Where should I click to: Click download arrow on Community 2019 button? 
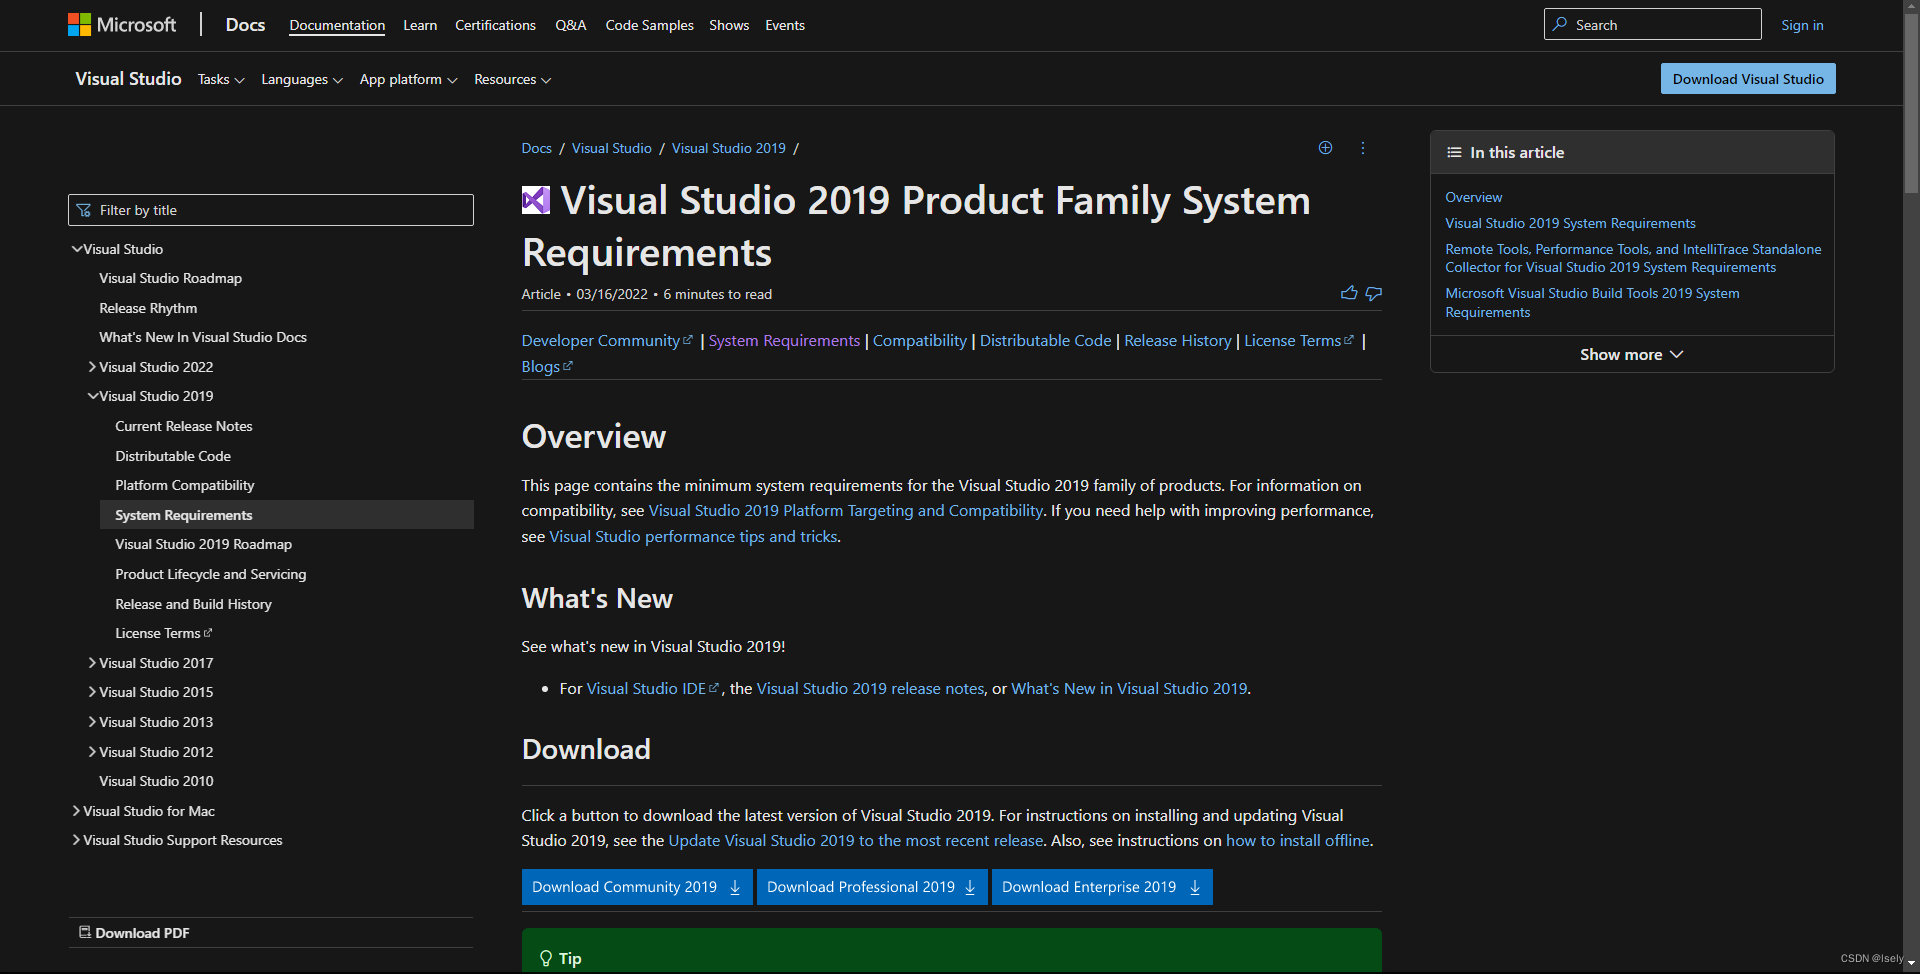point(735,887)
